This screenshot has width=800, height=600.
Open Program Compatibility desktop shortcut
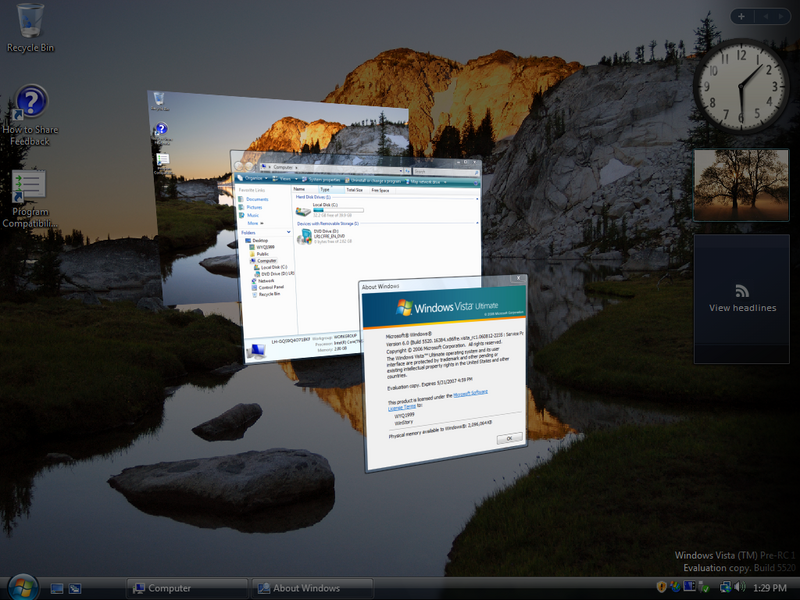30,198
